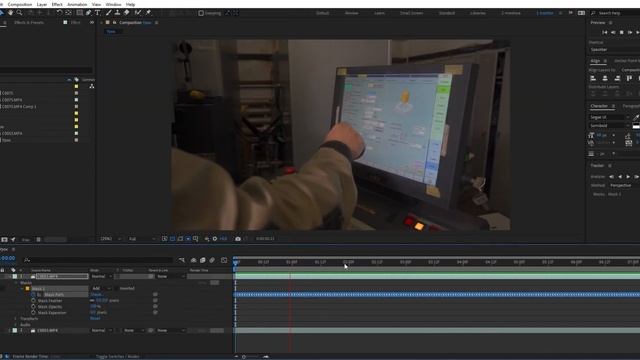The image size is (640, 360).
Task: Select the Rectangle shape tool
Action: pos(80,13)
